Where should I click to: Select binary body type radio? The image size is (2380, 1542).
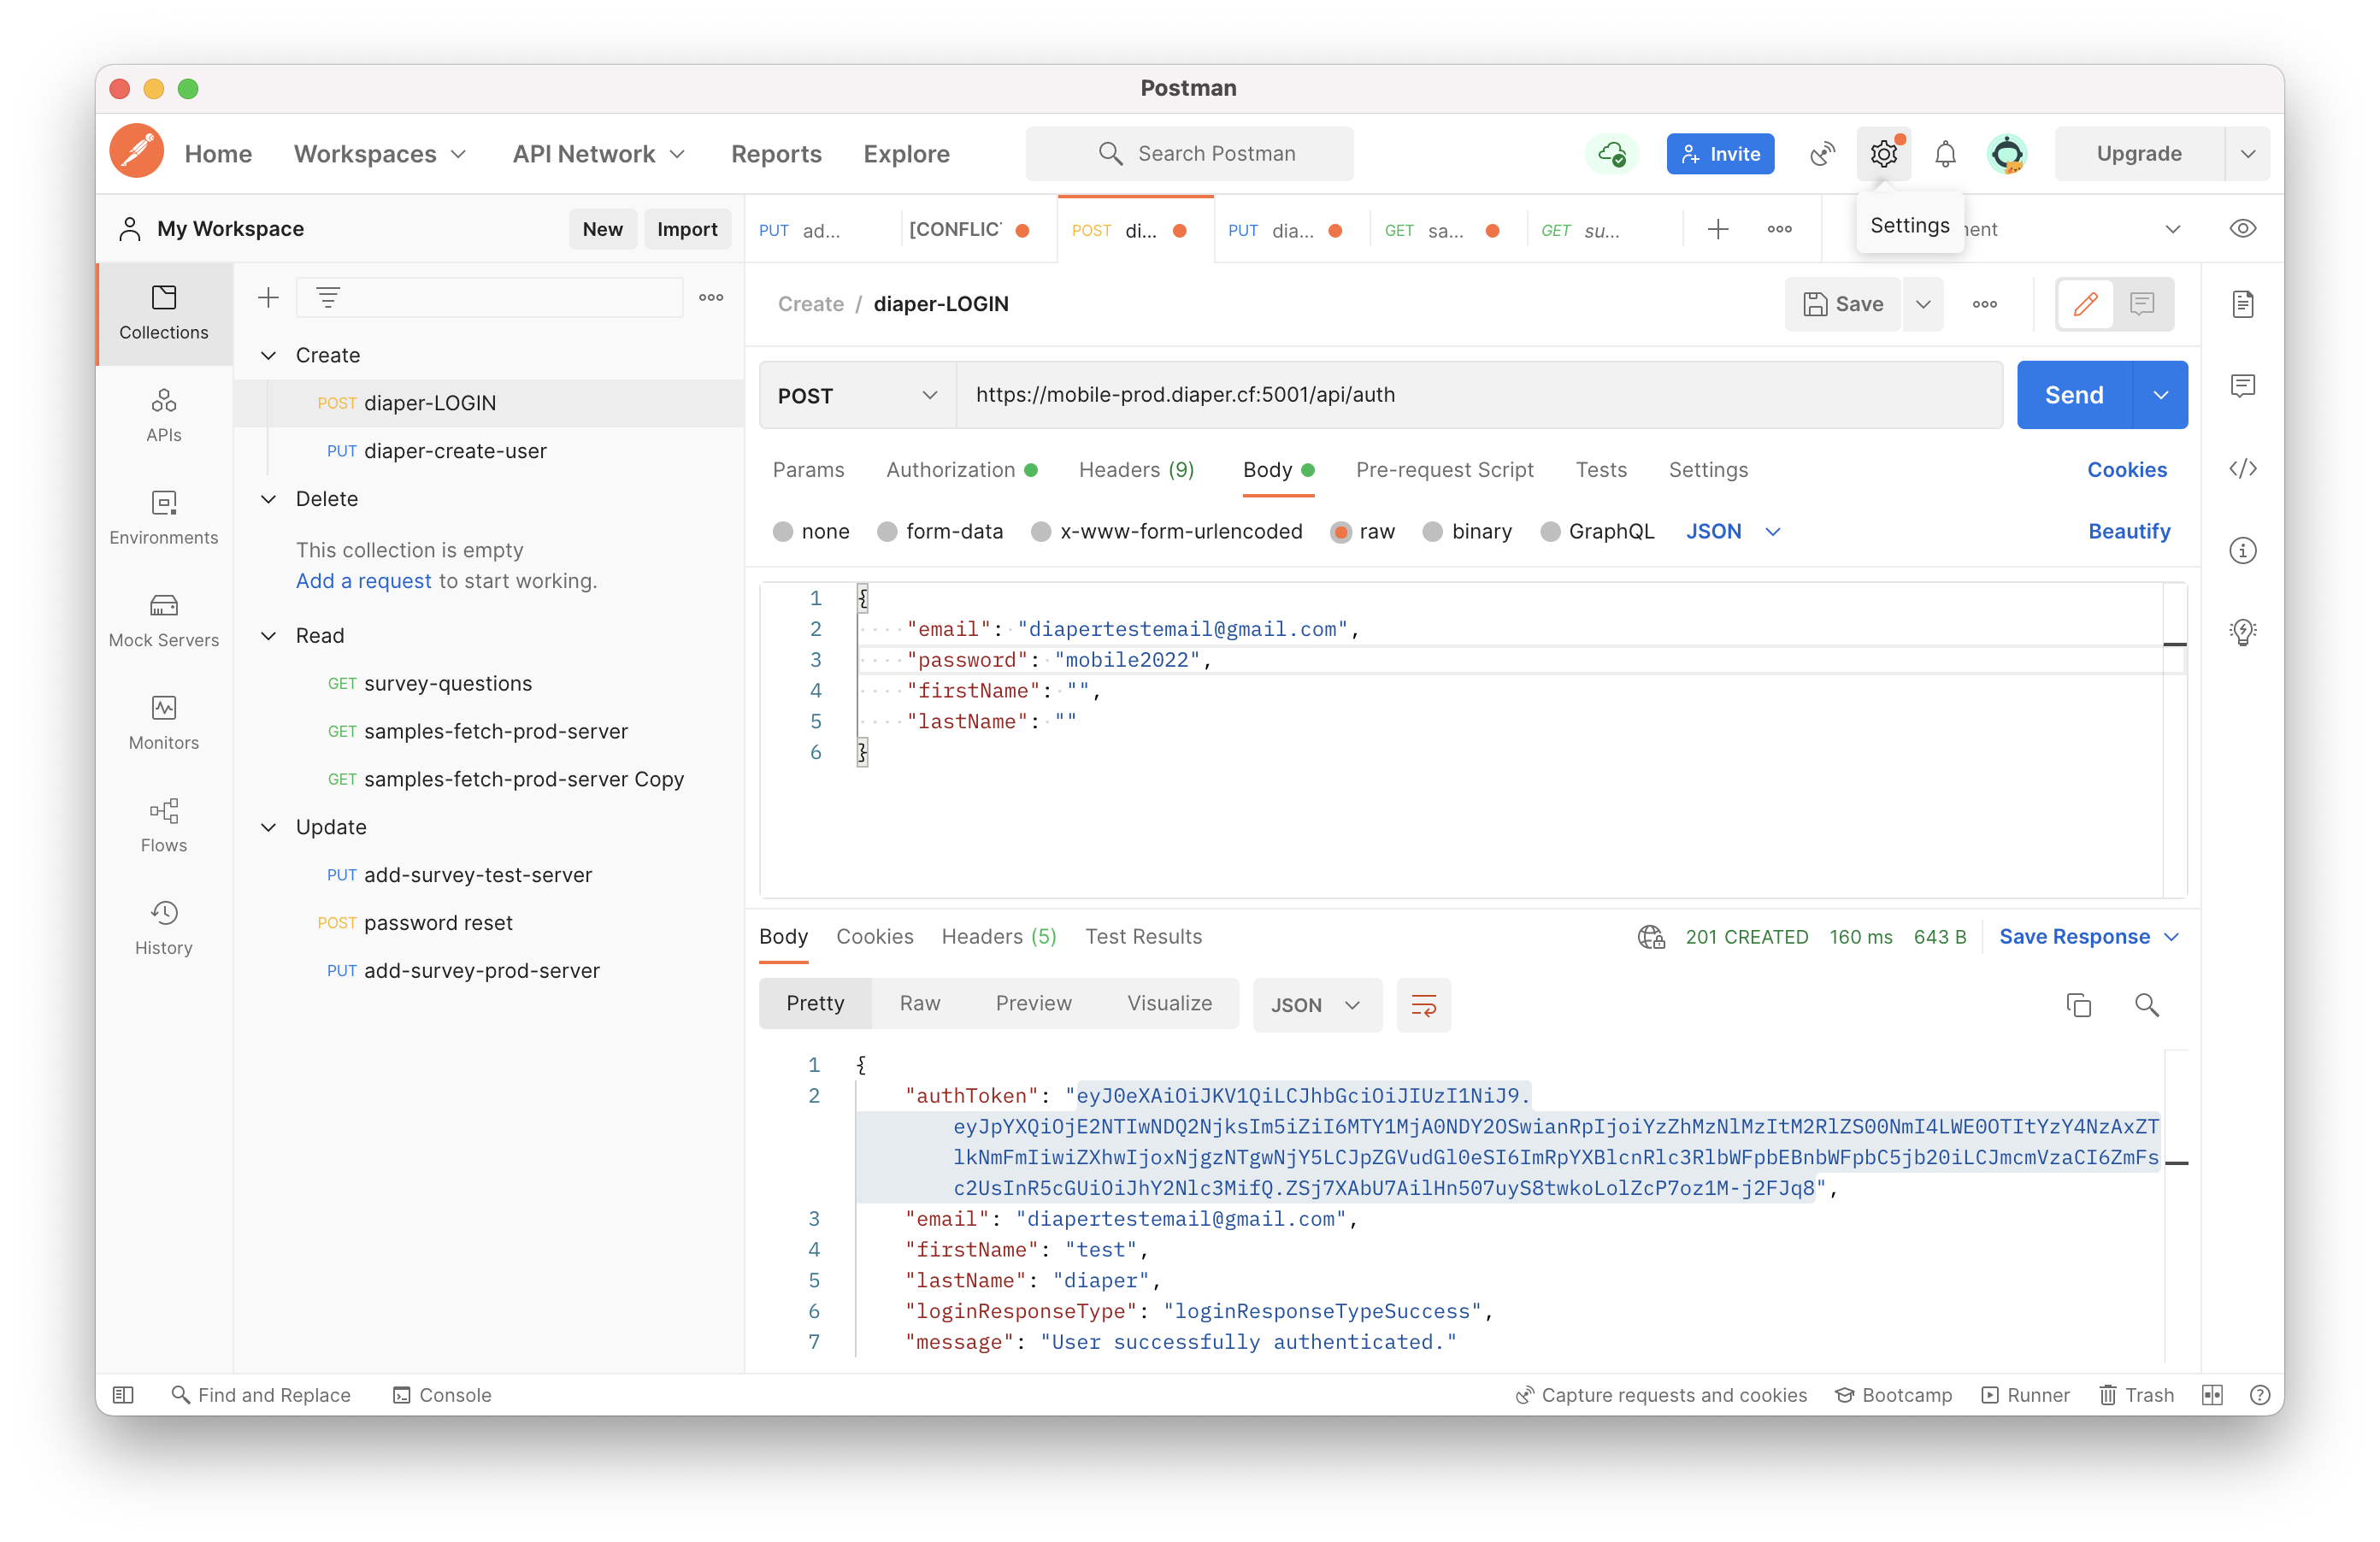click(x=1433, y=532)
